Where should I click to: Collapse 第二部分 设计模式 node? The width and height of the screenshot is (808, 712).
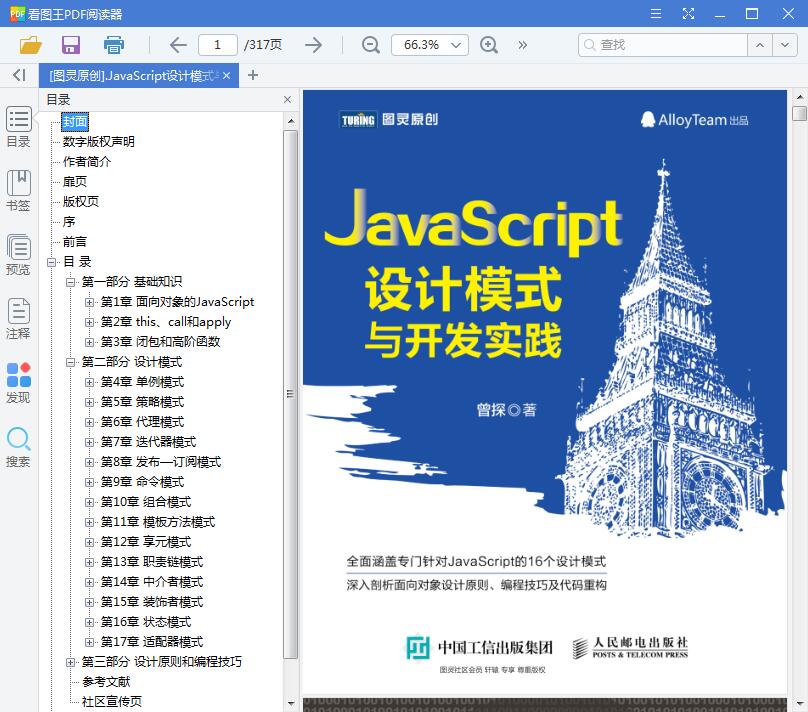pyautogui.click(x=70, y=363)
